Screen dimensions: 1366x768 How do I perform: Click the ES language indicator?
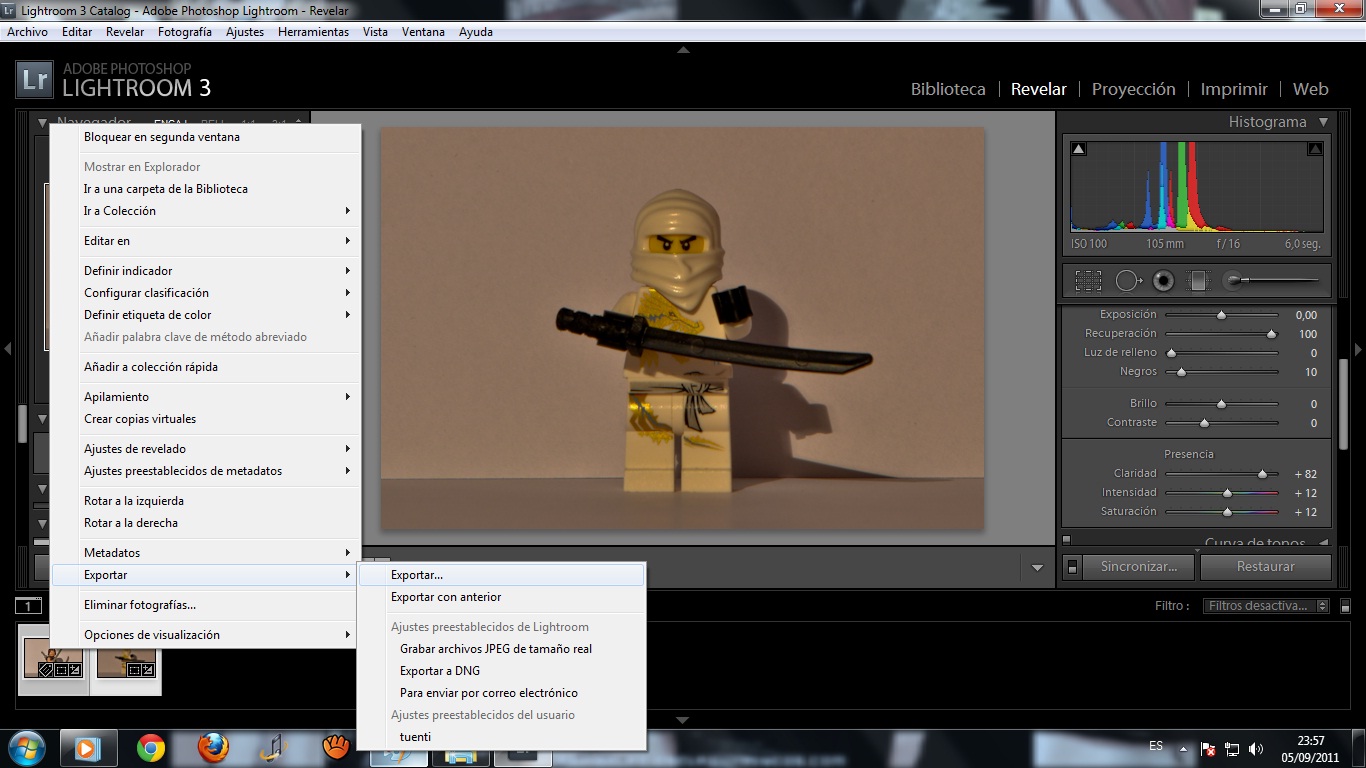(x=1156, y=746)
